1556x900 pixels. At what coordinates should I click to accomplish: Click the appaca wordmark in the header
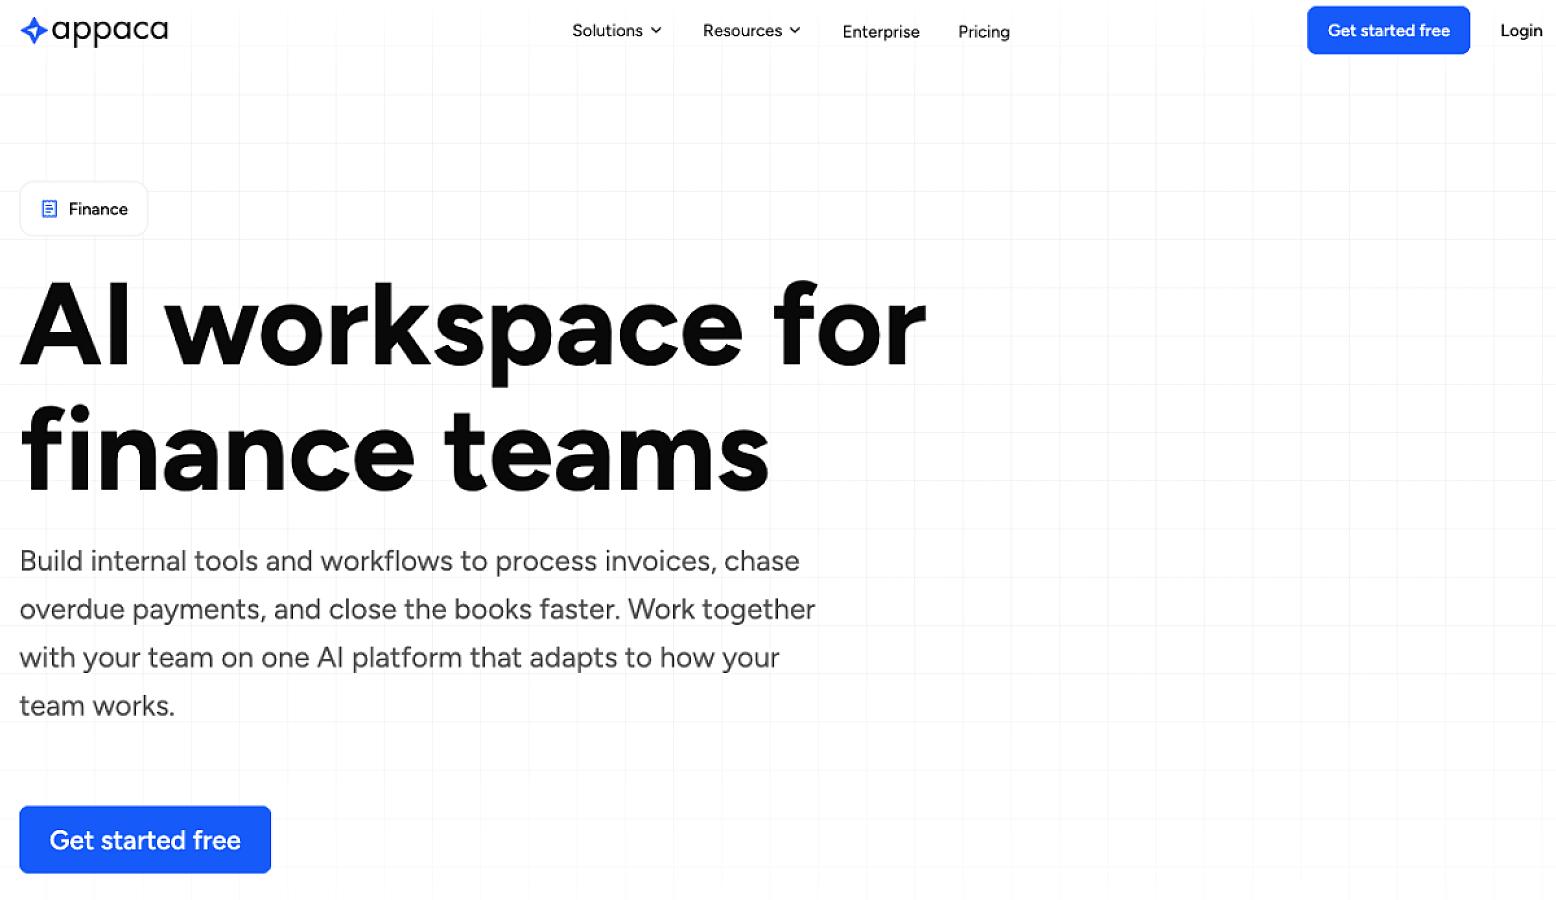coord(110,31)
